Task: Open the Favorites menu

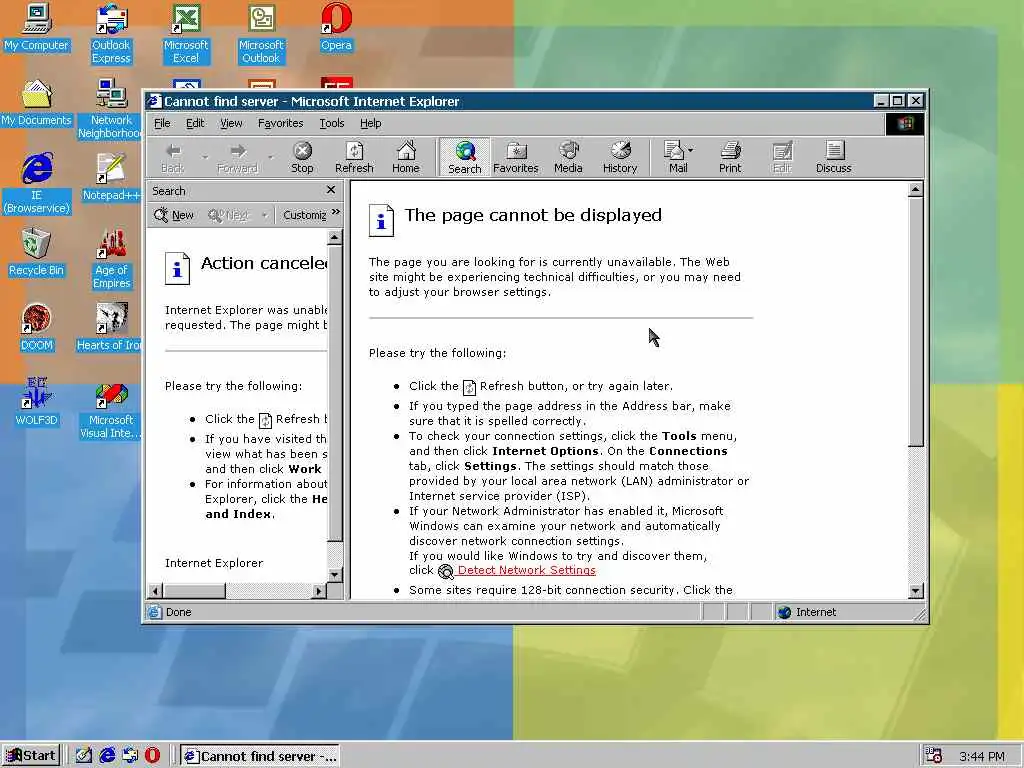Action: pyautogui.click(x=281, y=123)
